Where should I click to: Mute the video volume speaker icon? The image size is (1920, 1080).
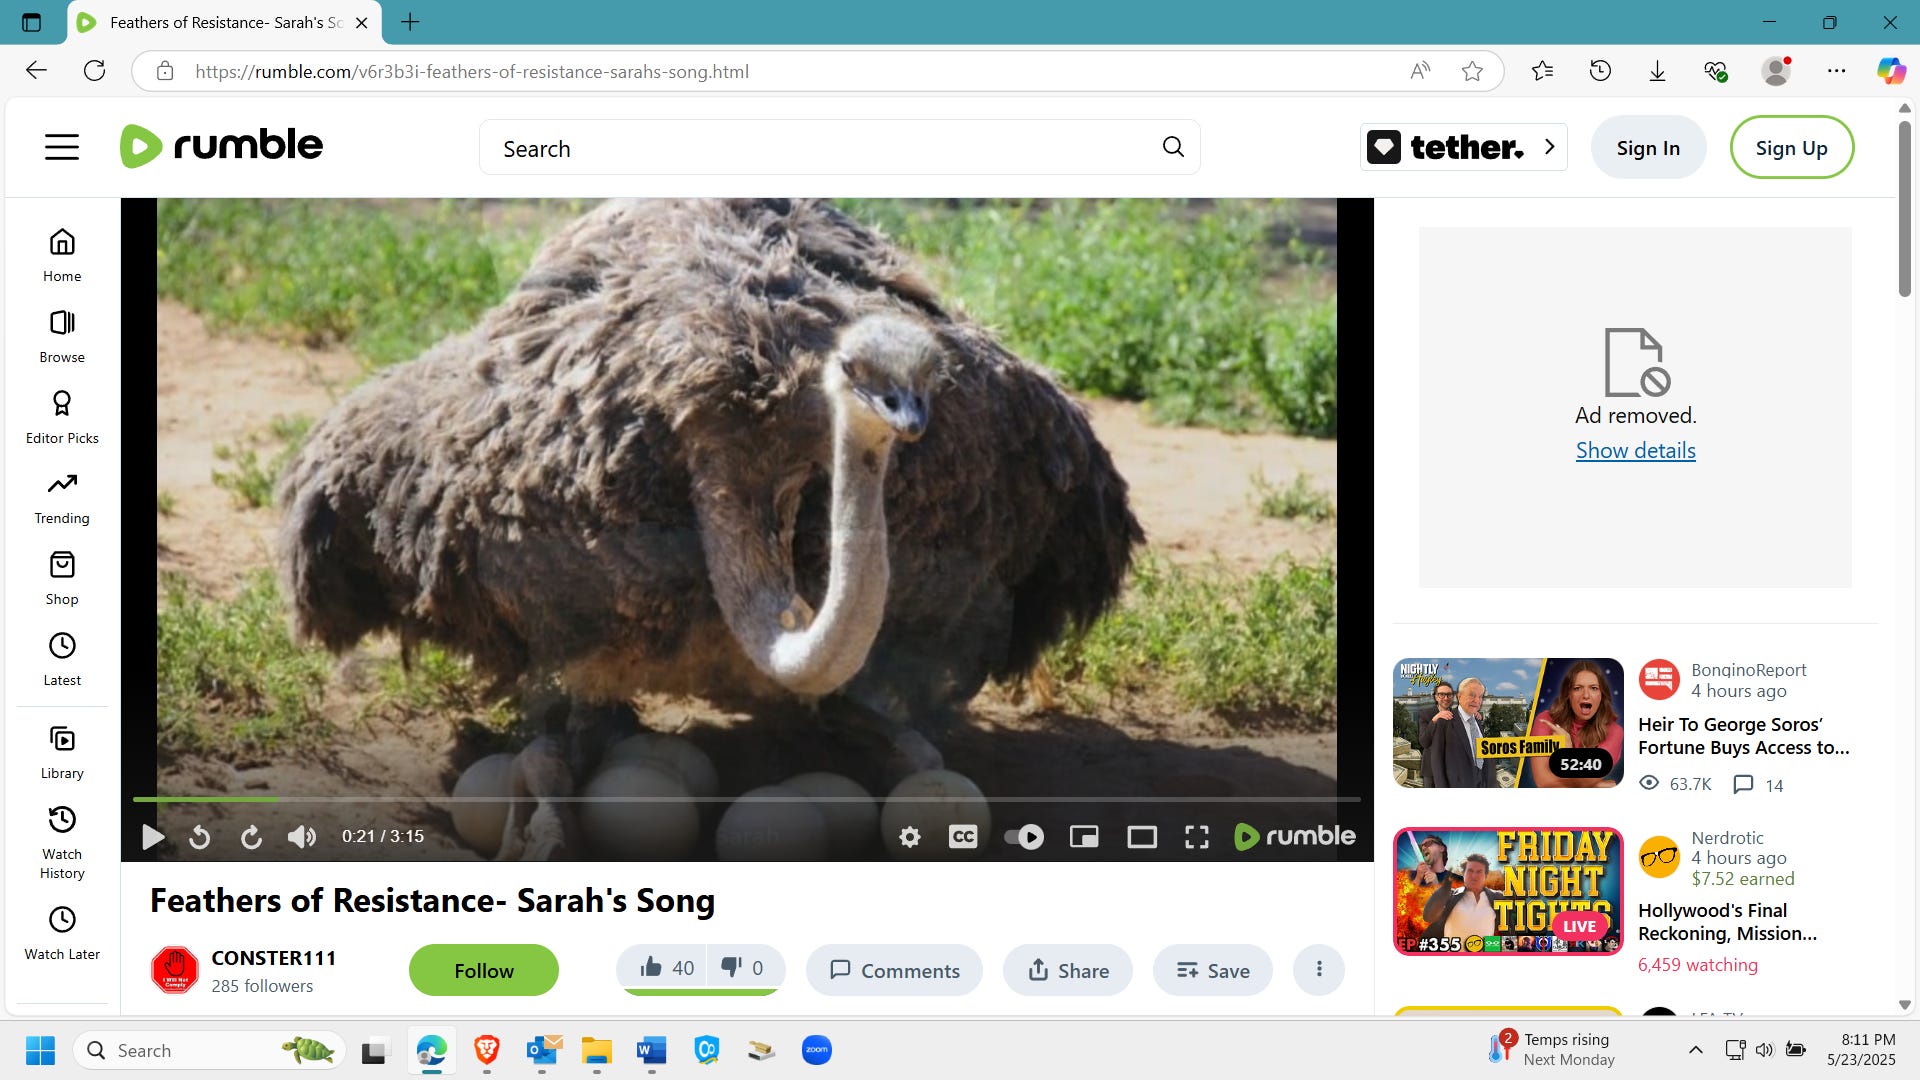tap(301, 837)
